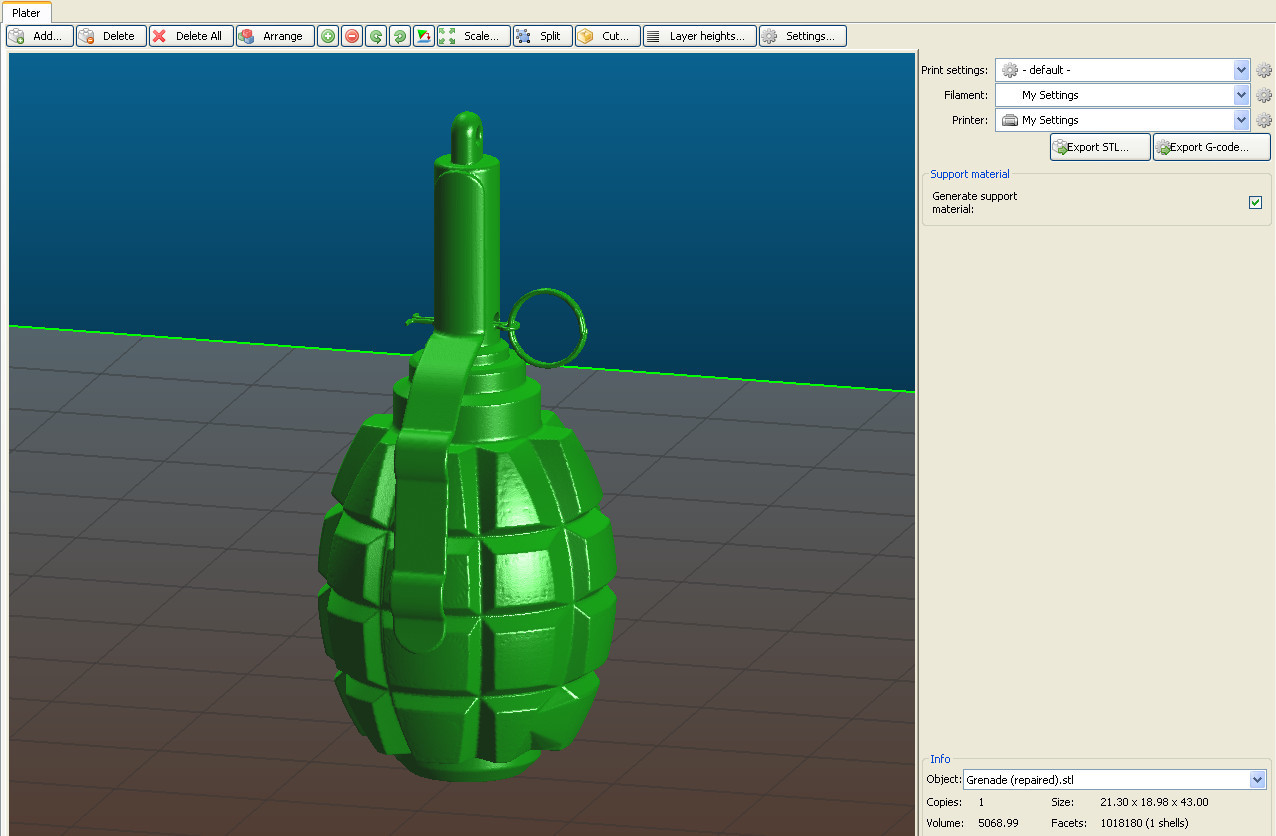This screenshot has width=1276, height=836.
Task: Click the red minus 'fewer copies' icon
Action: [x=352, y=36]
